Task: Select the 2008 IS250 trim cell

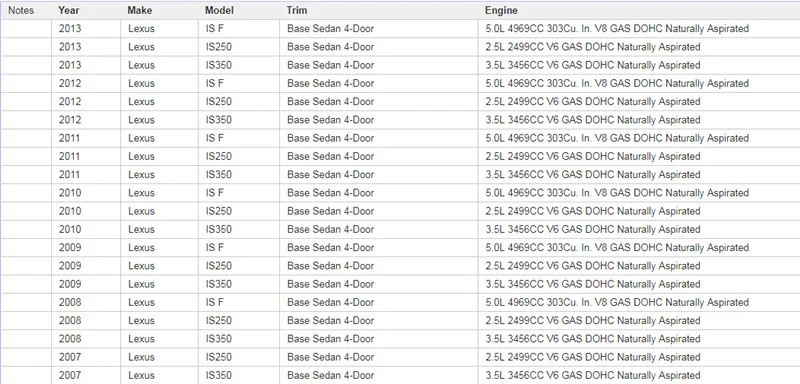Action: (x=379, y=320)
